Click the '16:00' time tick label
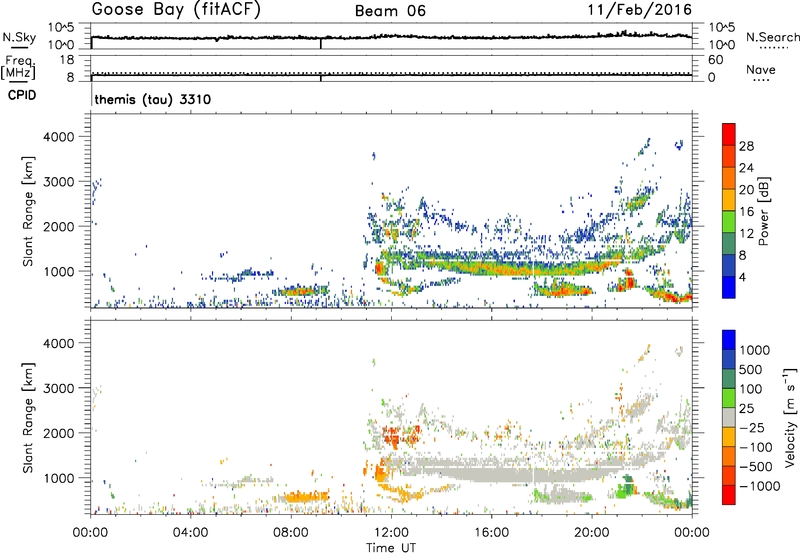This screenshot has width=800, height=554. pyautogui.click(x=491, y=533)
